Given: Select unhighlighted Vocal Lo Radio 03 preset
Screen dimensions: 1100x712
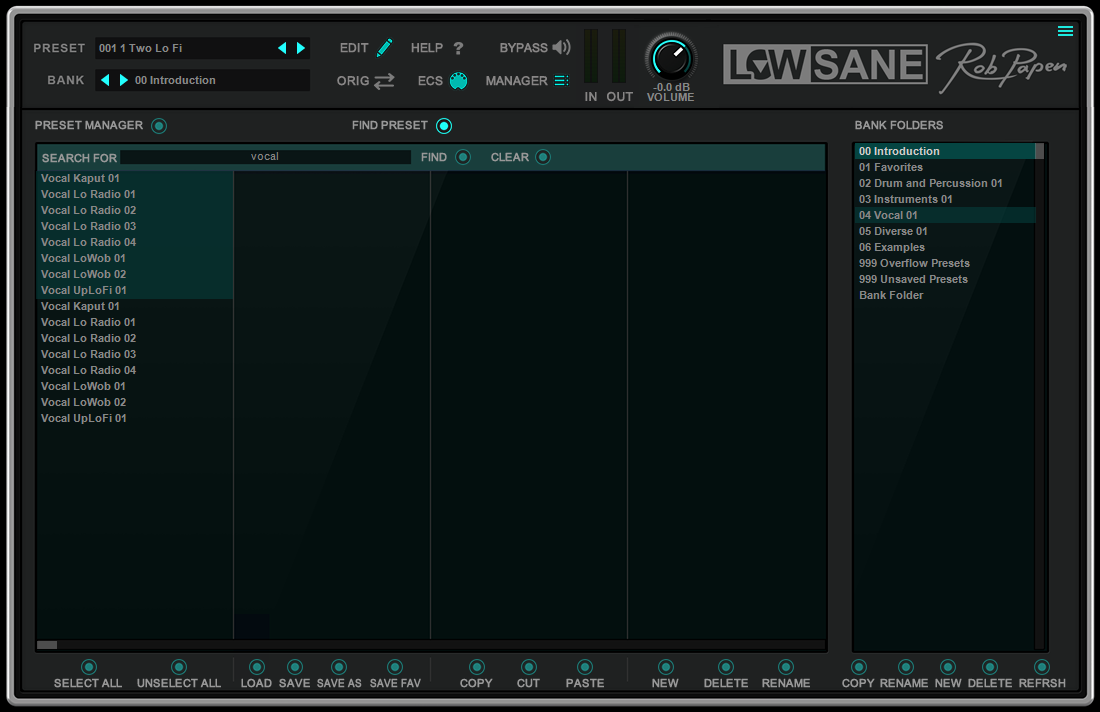Looking at the screenshot, I should tap(135, 354).
